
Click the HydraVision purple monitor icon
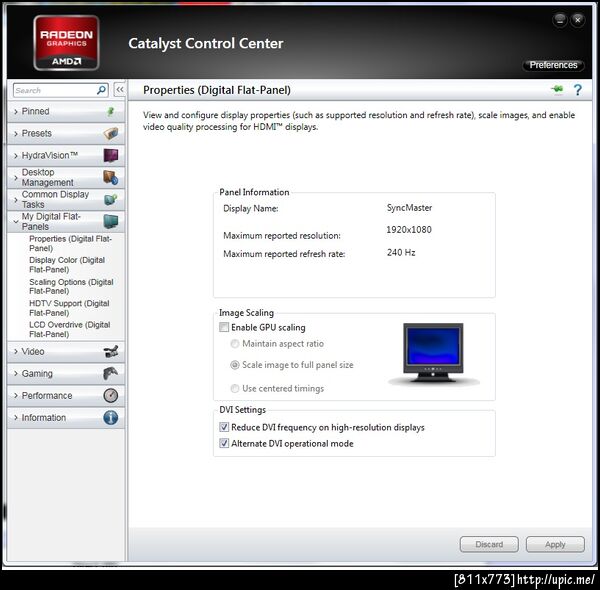[x=111, y=155]
